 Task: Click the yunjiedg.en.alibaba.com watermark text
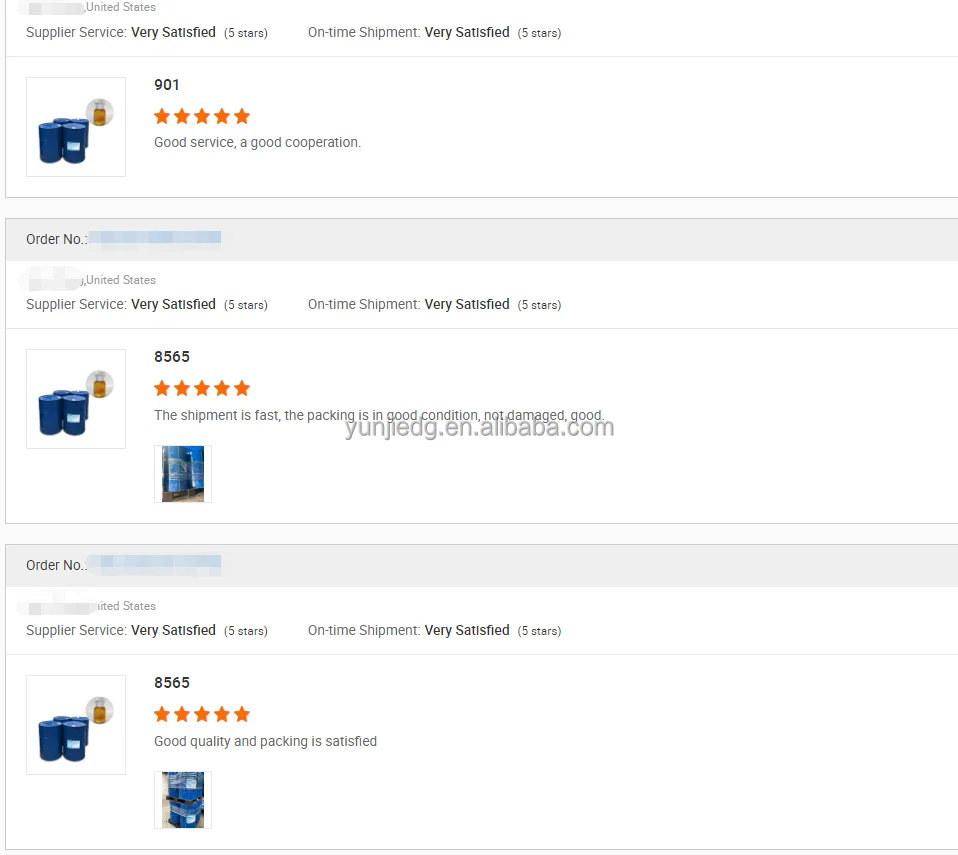(479, 427)
